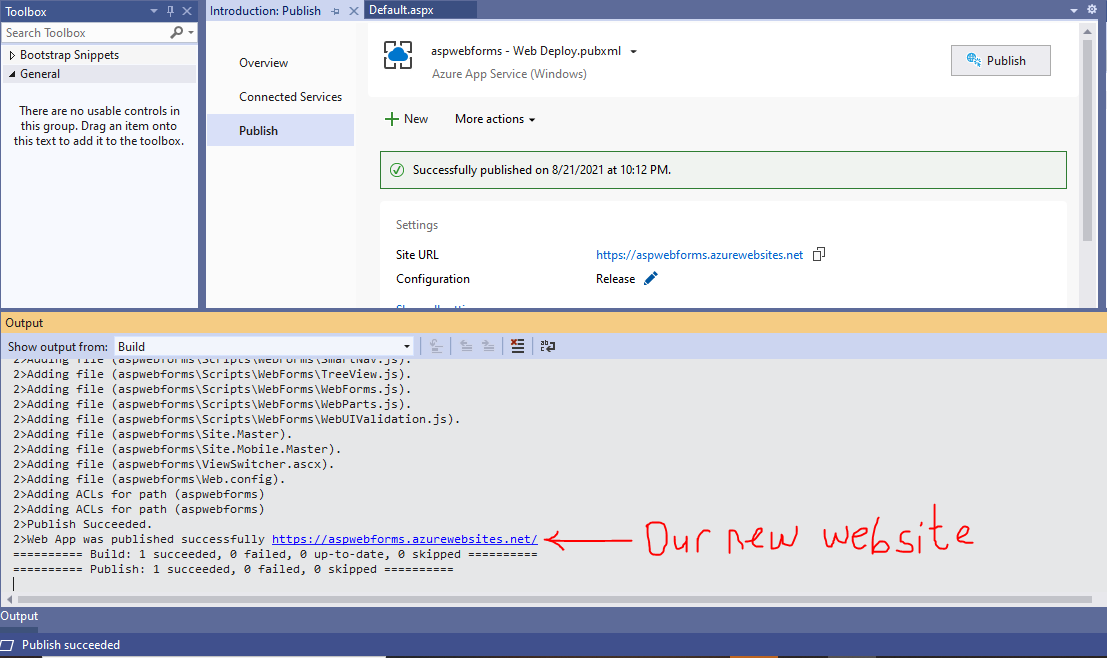This screenshot has height=658, width=1107.
Task: Click the Azure cloud publish profile icon
Action: 398,55
